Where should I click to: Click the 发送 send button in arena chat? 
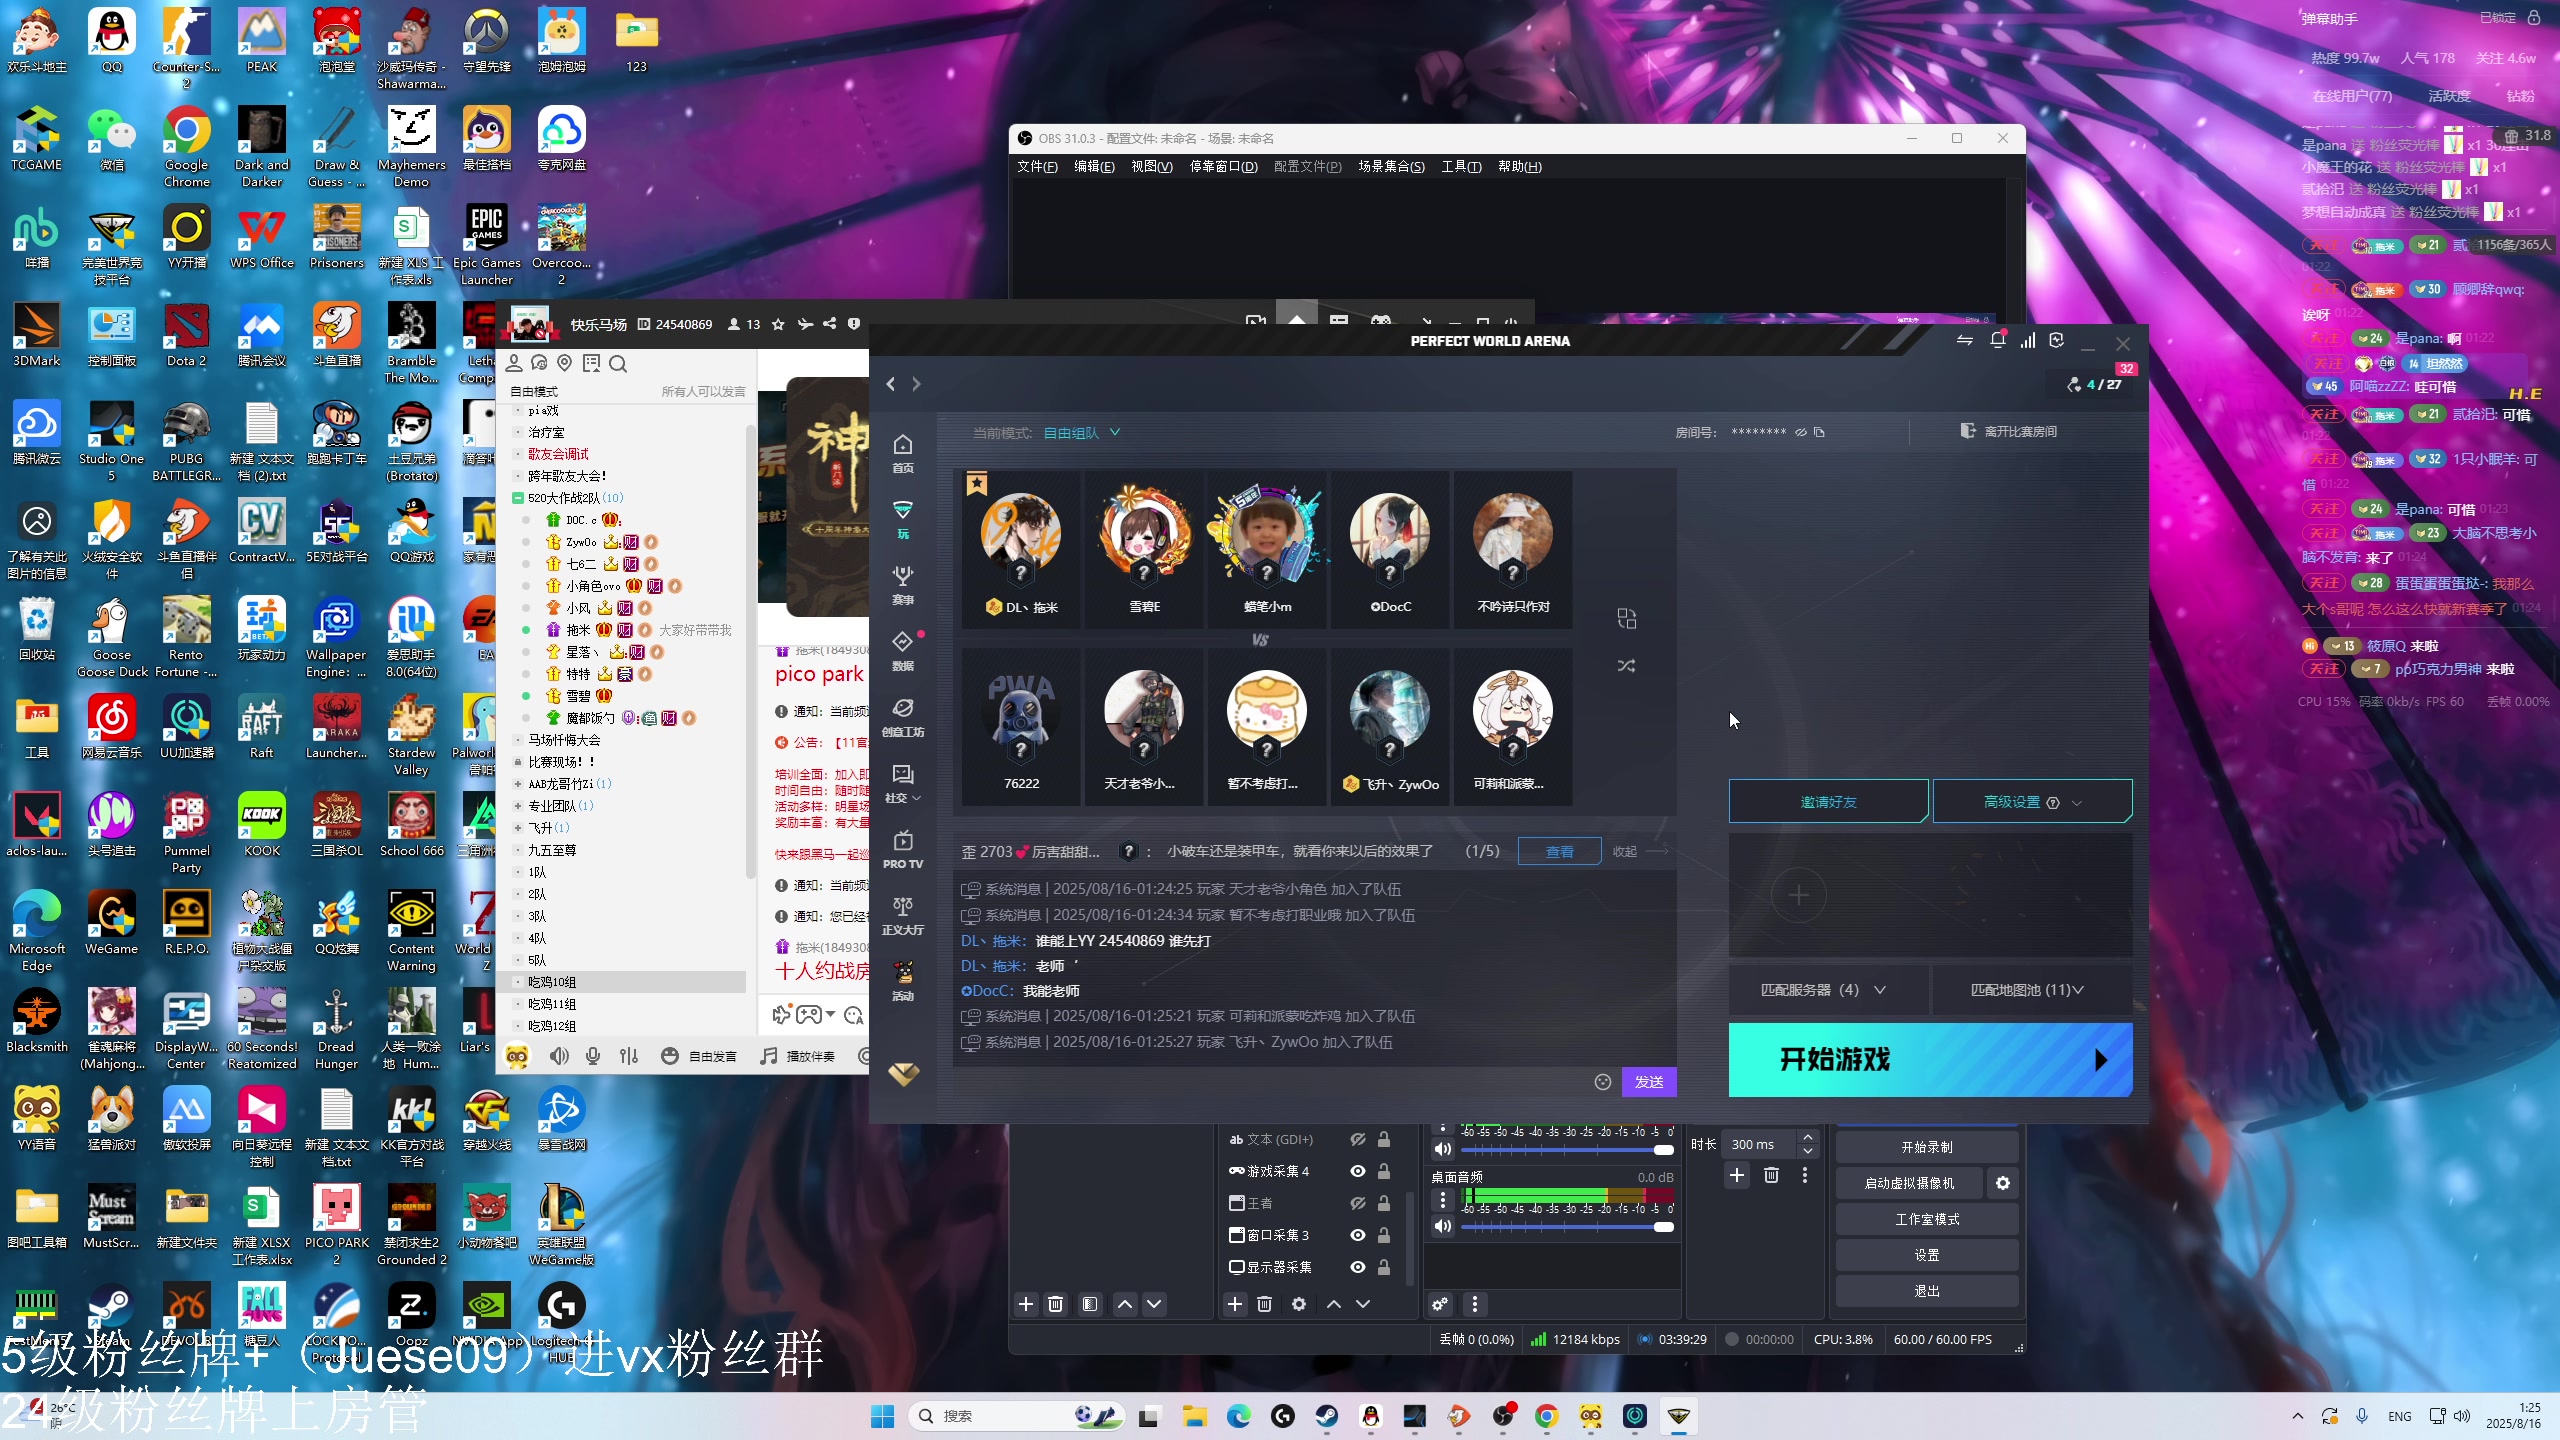point(1648,1082)
